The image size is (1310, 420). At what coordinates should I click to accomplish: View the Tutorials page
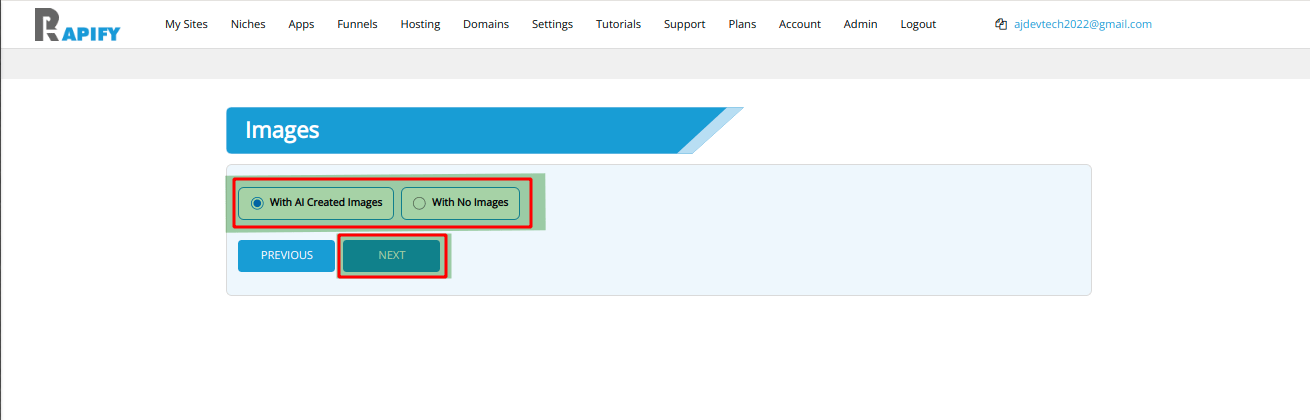click(x=618, y=24)
